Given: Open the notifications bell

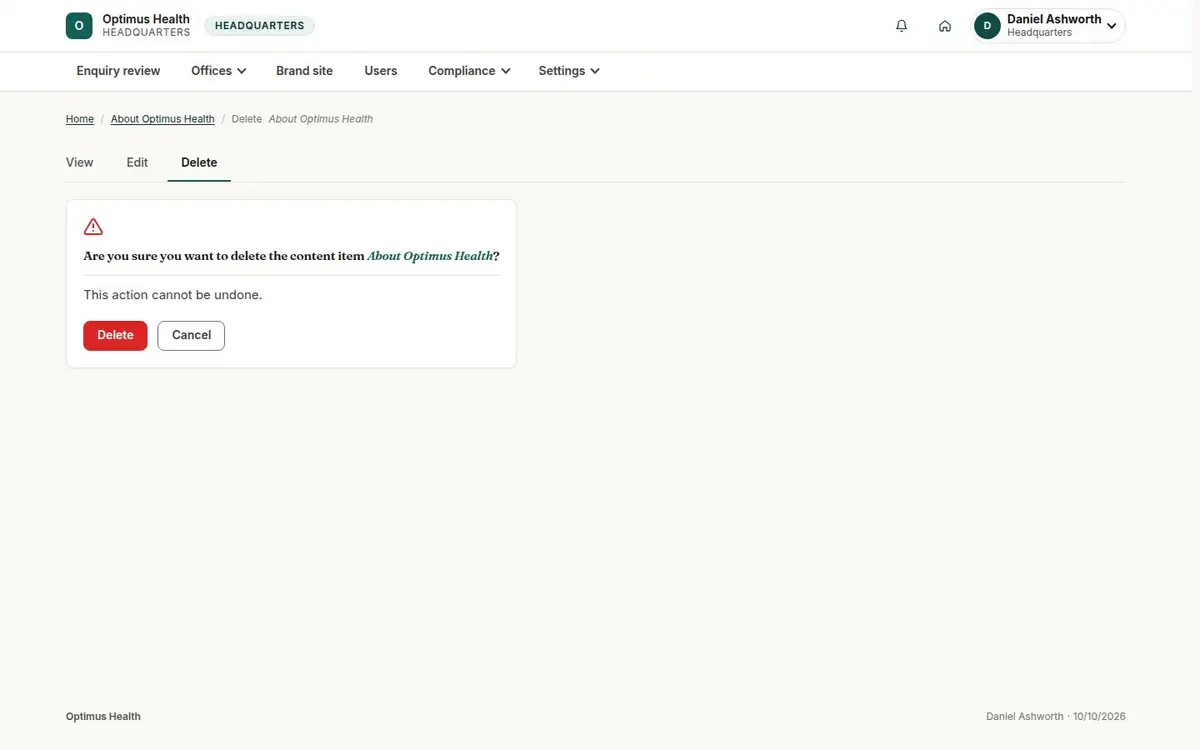Looking at the screenshot, I should pyautogui.click(x=902, y=26).
